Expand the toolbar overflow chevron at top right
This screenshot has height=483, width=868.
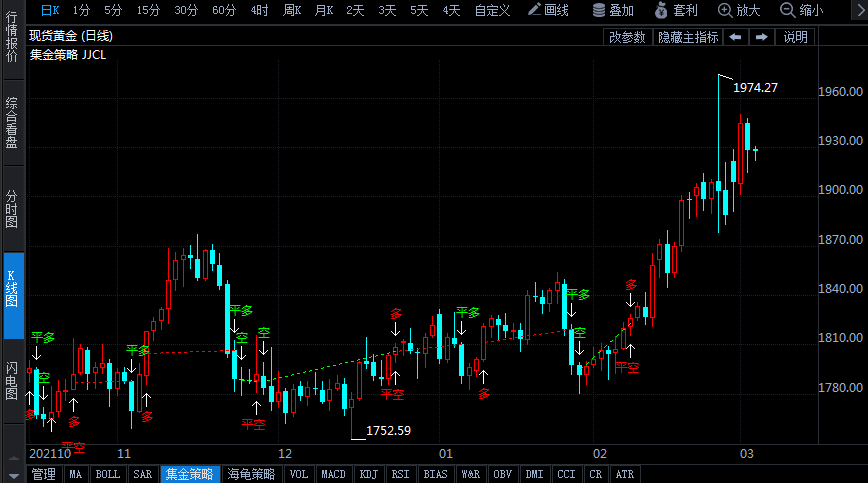(860, 10)
